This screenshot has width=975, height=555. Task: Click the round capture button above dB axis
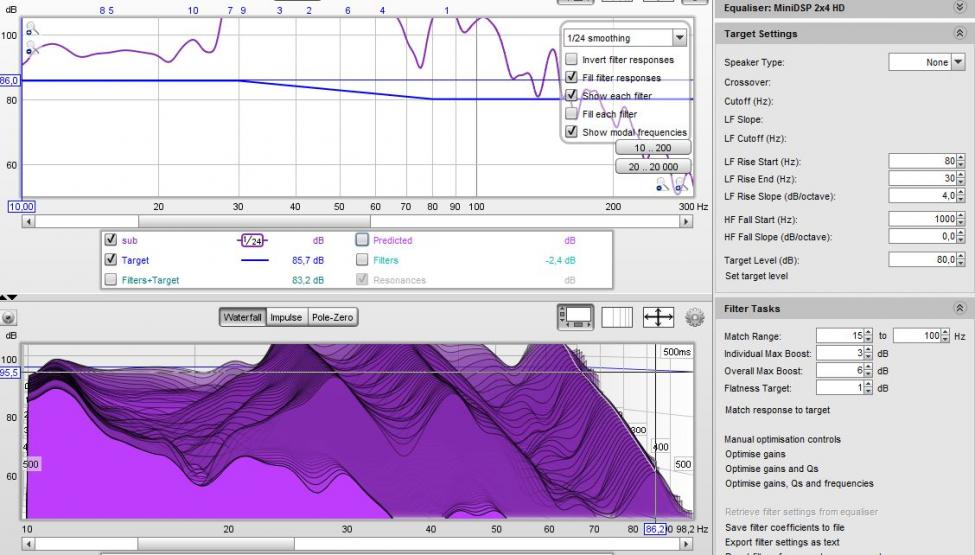(x=9, y=318)
